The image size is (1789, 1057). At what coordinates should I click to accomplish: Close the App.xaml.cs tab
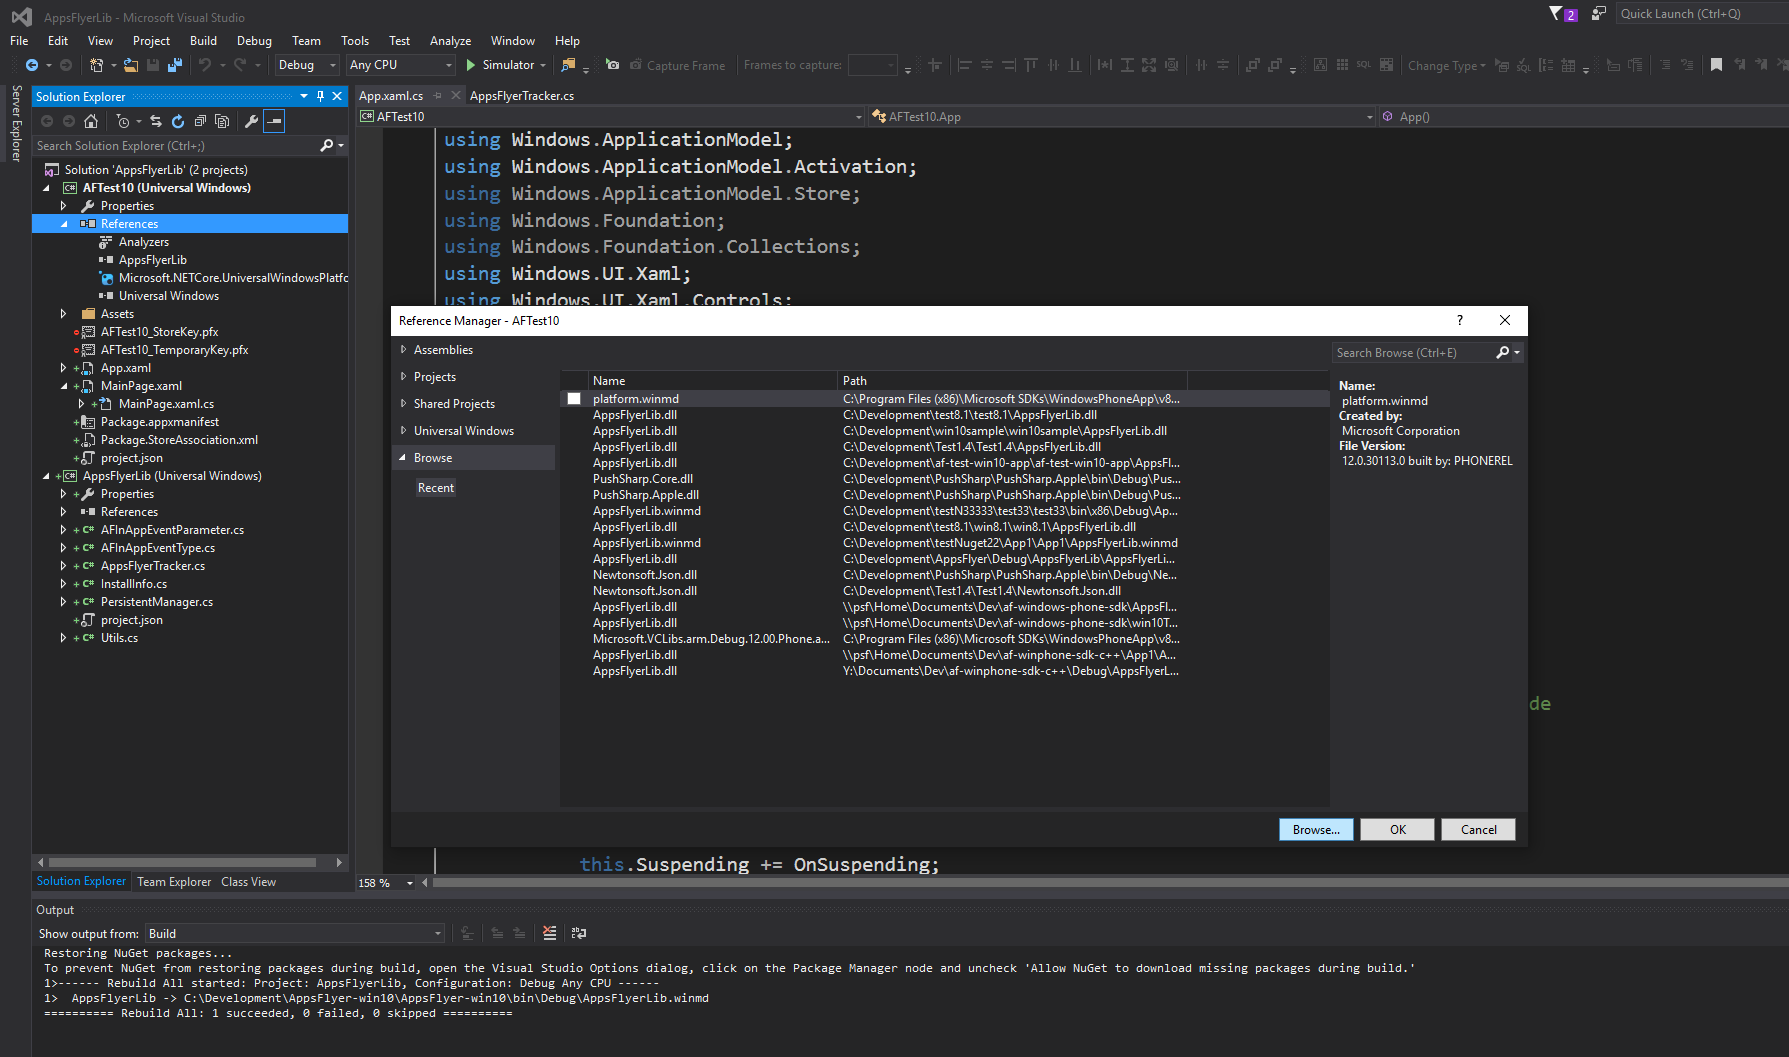456,96
